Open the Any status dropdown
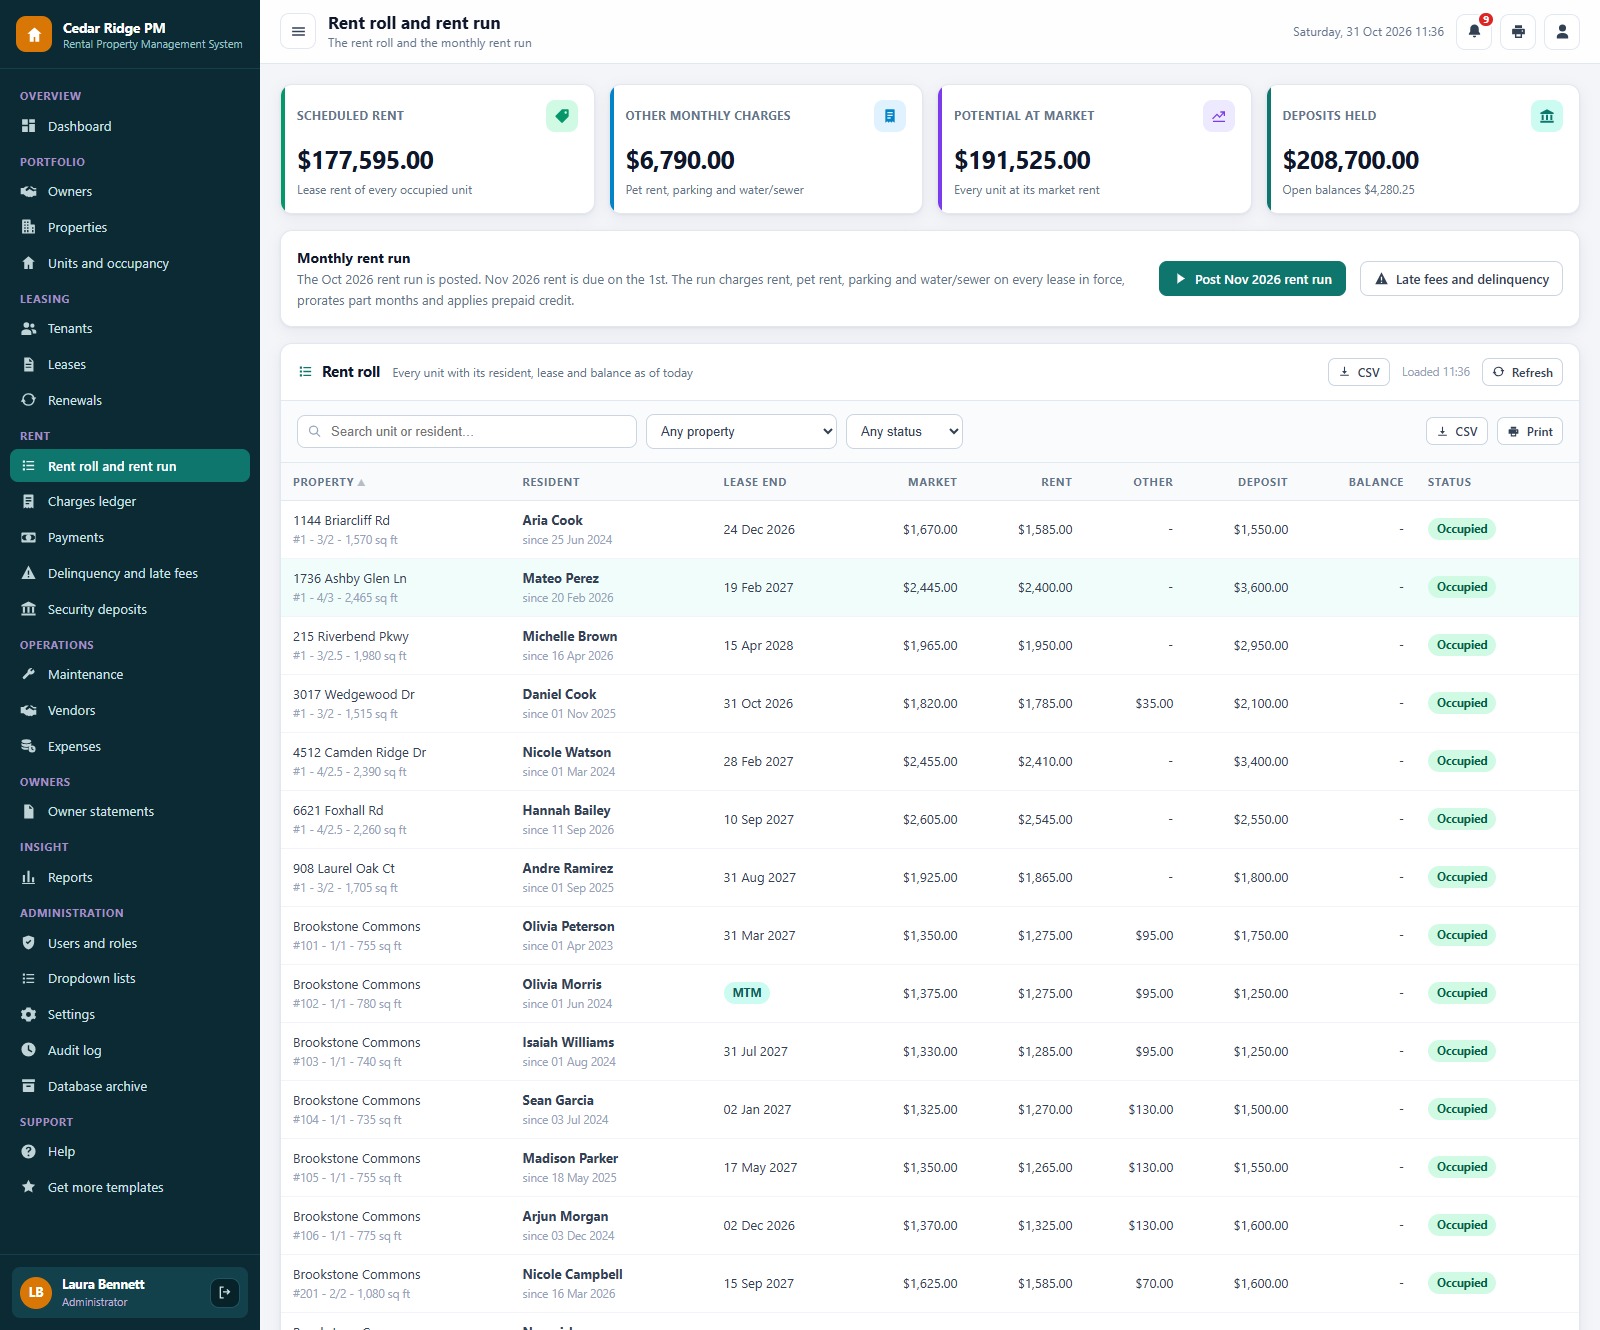Image resolution: width=1600 pixels, height=1330 pixels. point(904,431)
